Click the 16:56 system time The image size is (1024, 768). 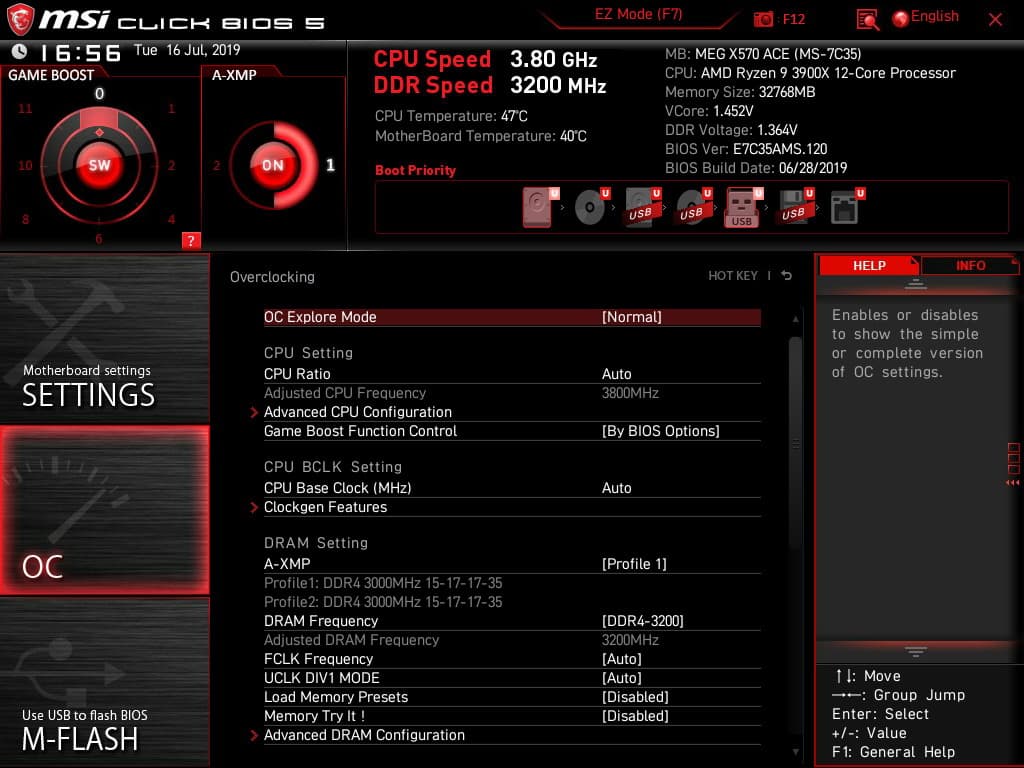(80, 52)
